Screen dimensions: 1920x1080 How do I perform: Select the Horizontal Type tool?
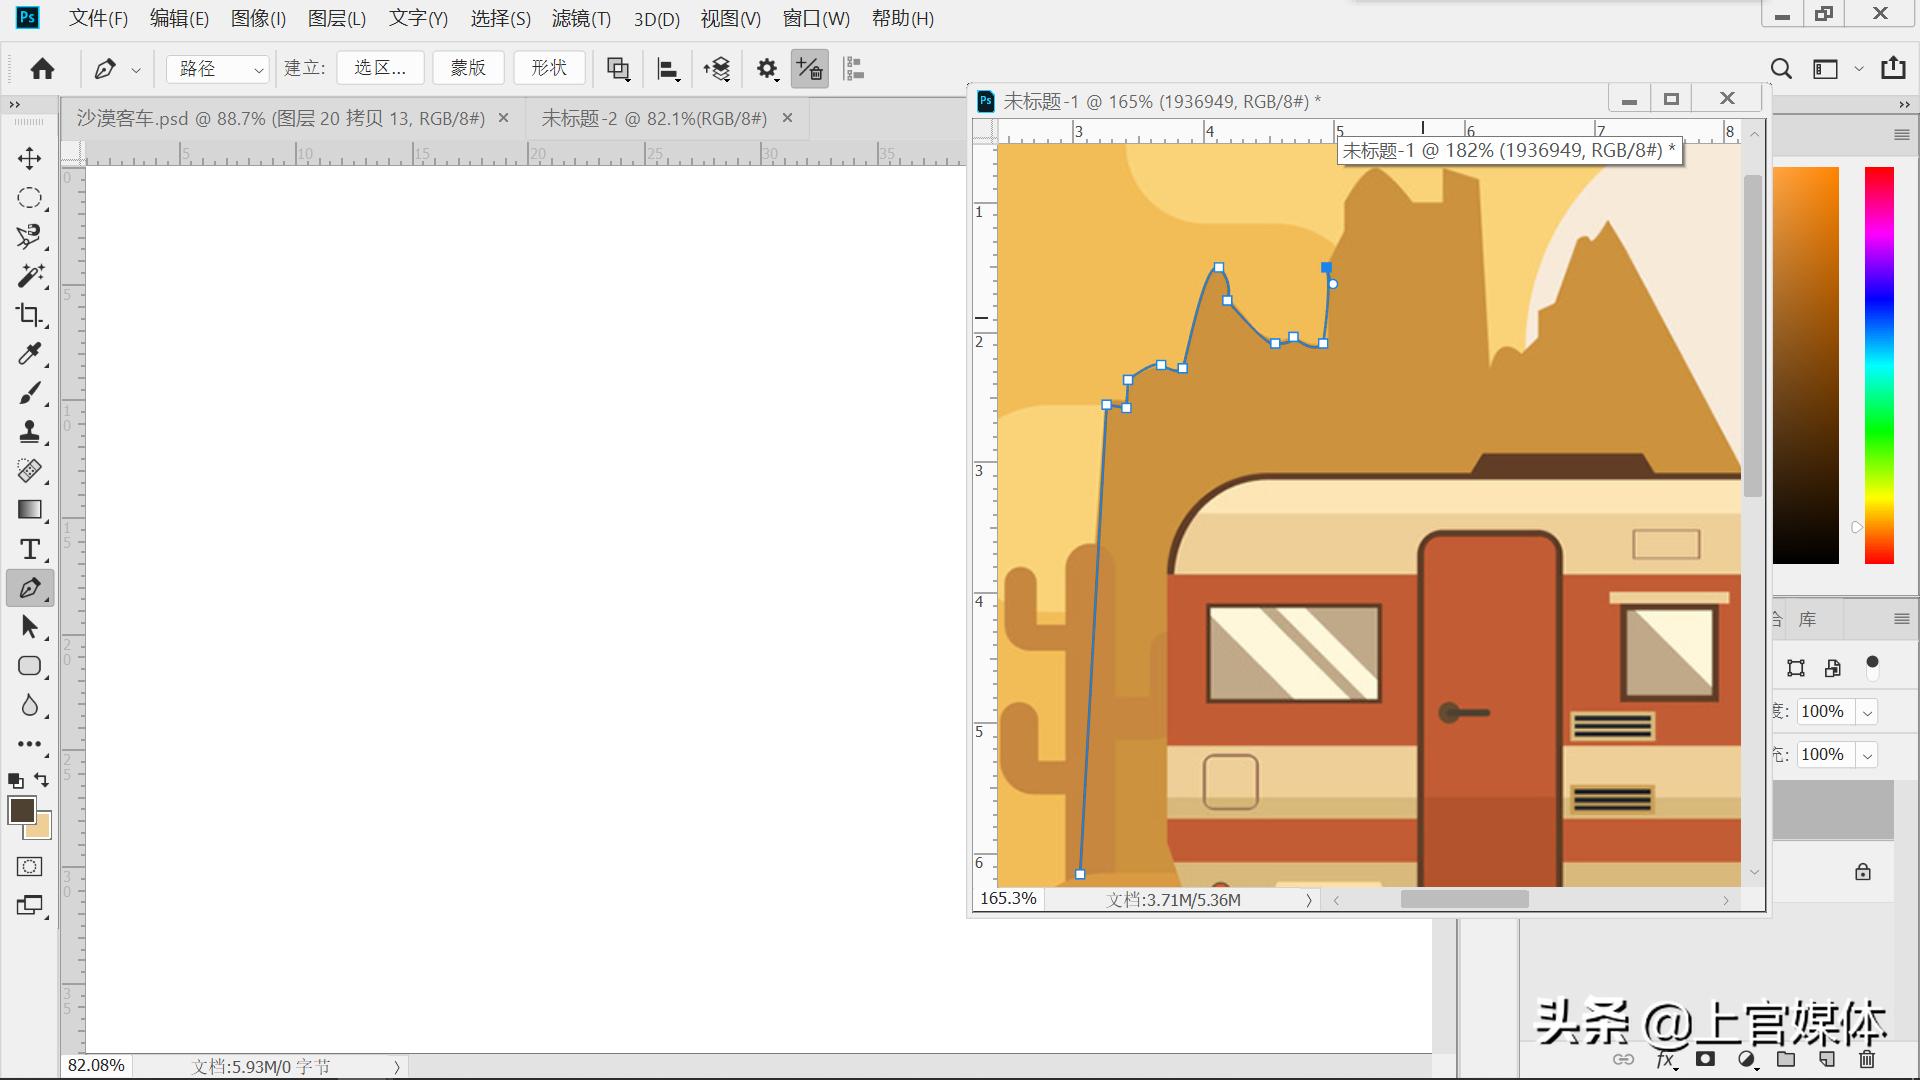point(30,549)
